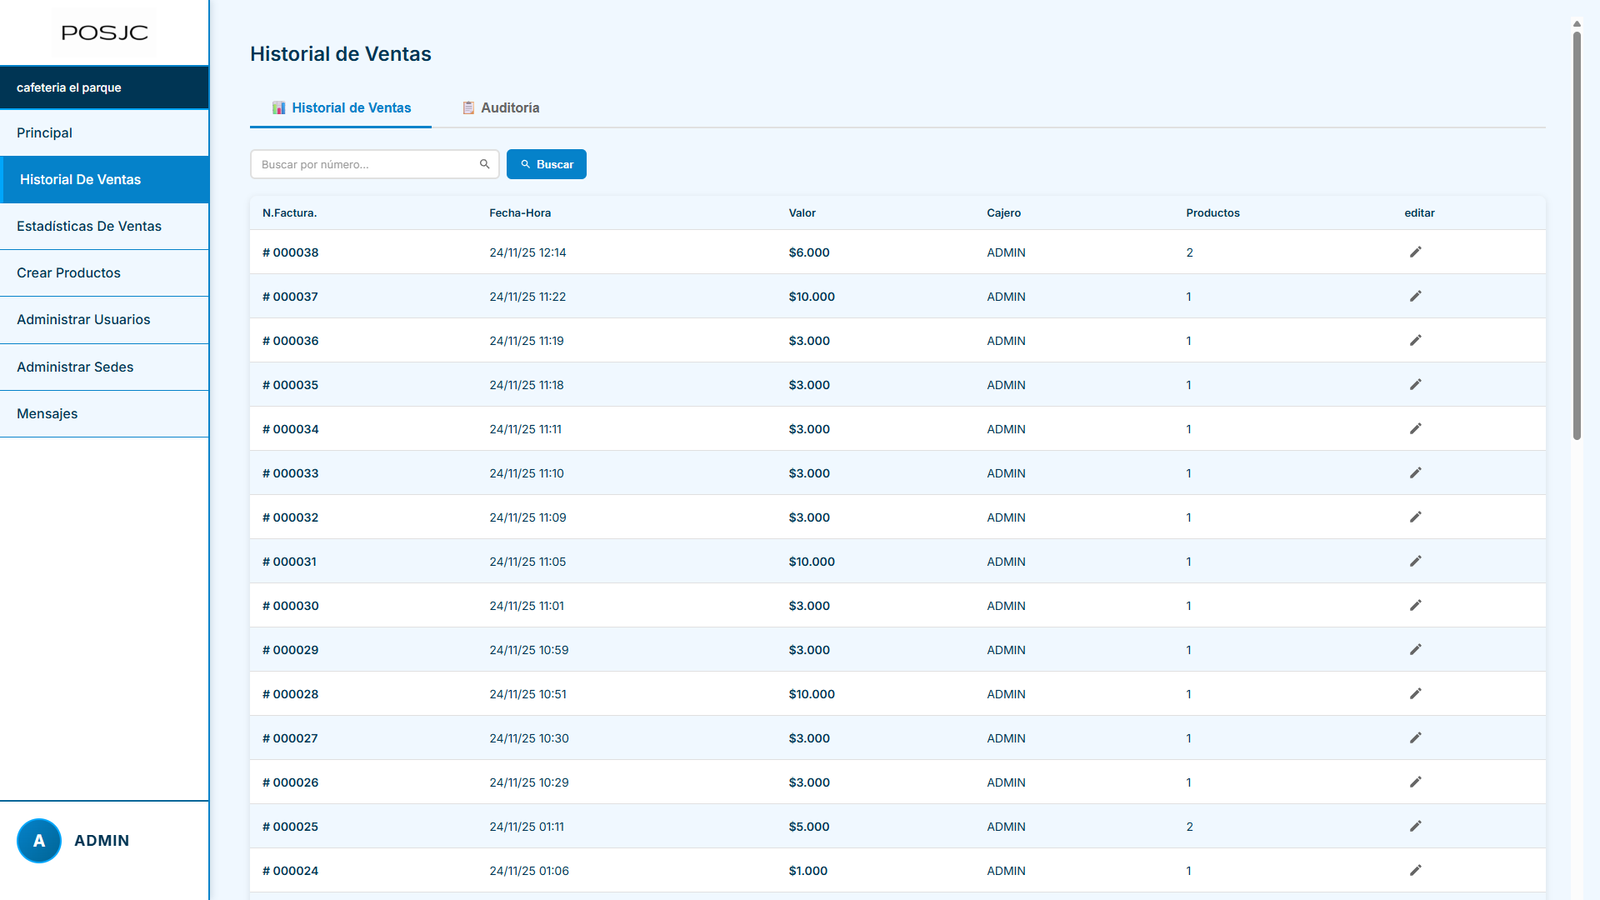Open the Administrar Usuarios section
Viewport: 1600px width, 900px height.
pos(84,320)
